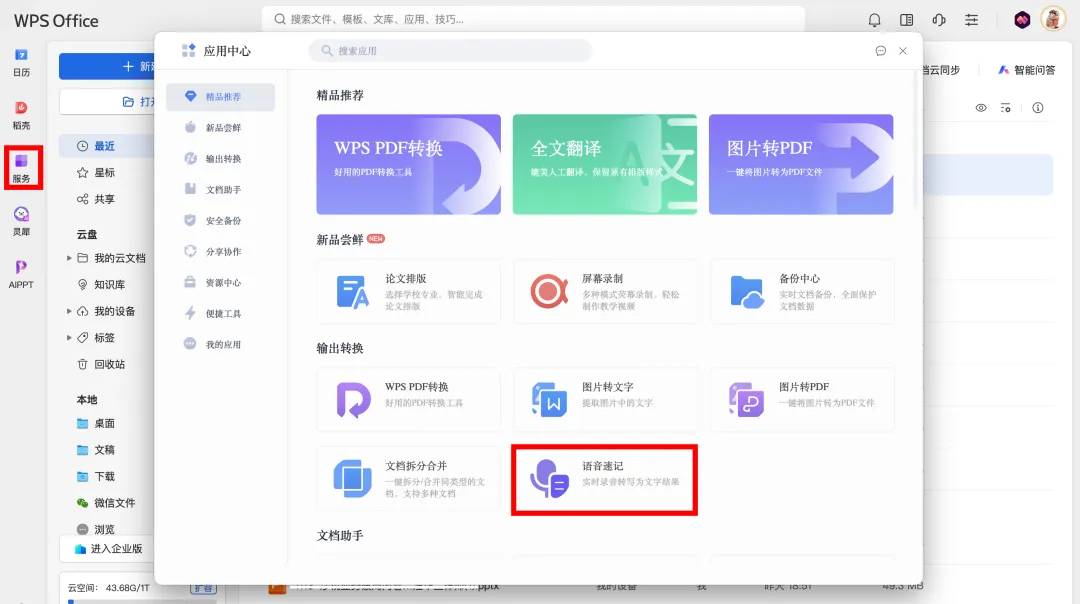Screen dimensions: 1080x604
Task: Click the info icon in main window toolbar
Action: (x=1037, y=108)
